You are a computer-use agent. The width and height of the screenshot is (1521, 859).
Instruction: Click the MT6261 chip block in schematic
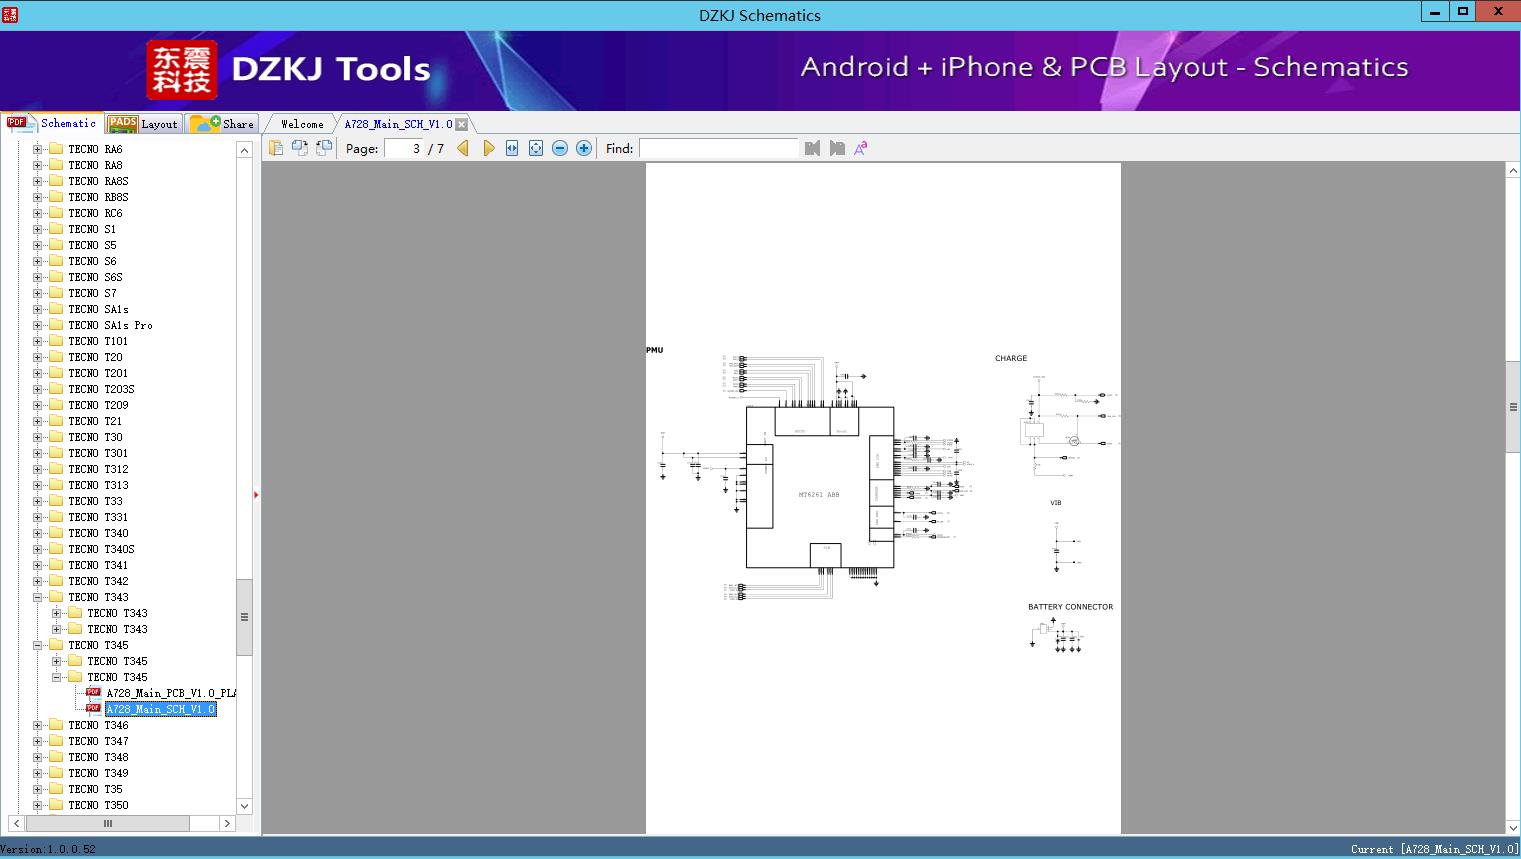tap(819, 487)
